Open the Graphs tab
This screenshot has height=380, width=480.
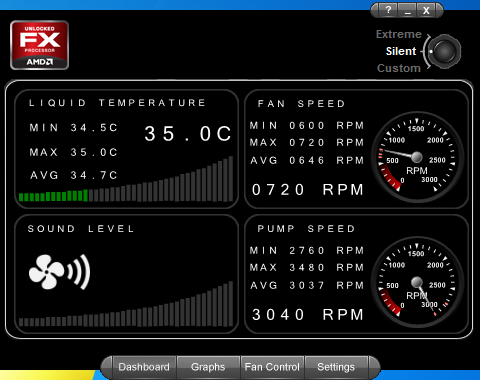point(208,367)
